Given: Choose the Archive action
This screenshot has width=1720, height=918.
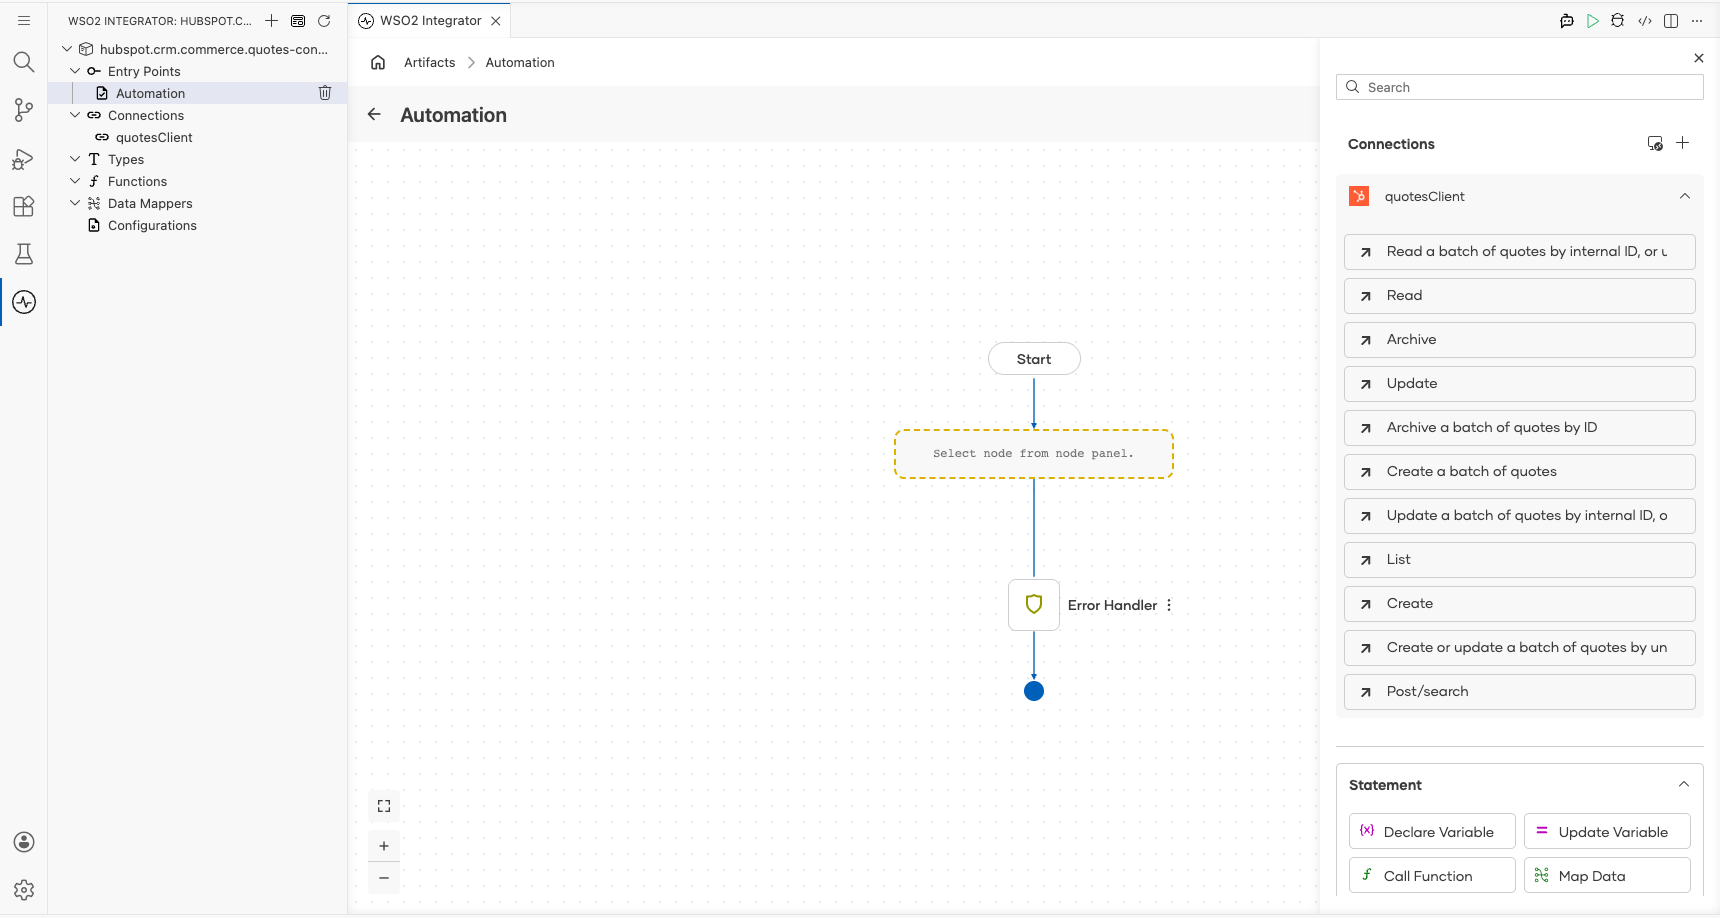Looking at the screenshot, I should pyautogui.click(x=1520, y=340).
